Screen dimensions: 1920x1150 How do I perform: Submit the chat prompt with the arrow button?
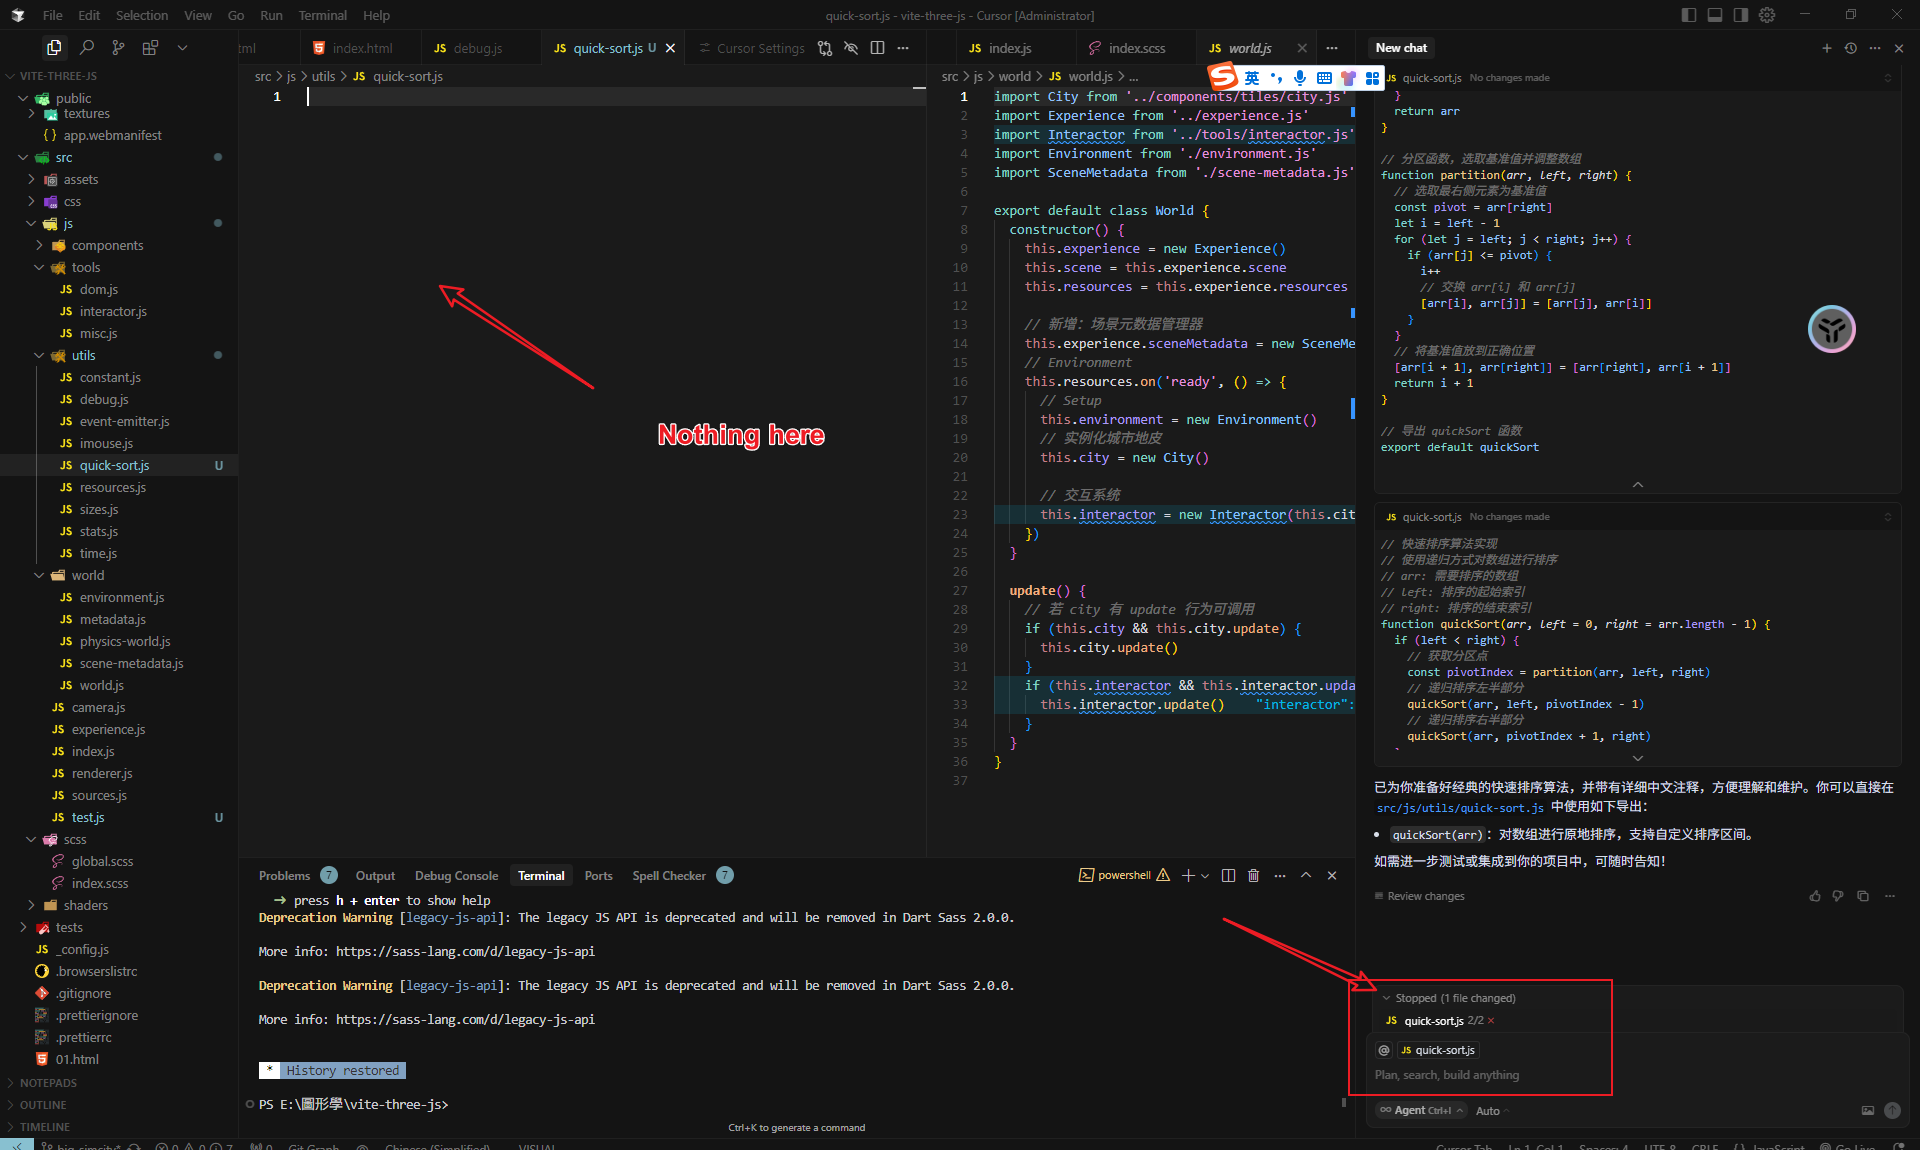[x=1893, y=1111]
